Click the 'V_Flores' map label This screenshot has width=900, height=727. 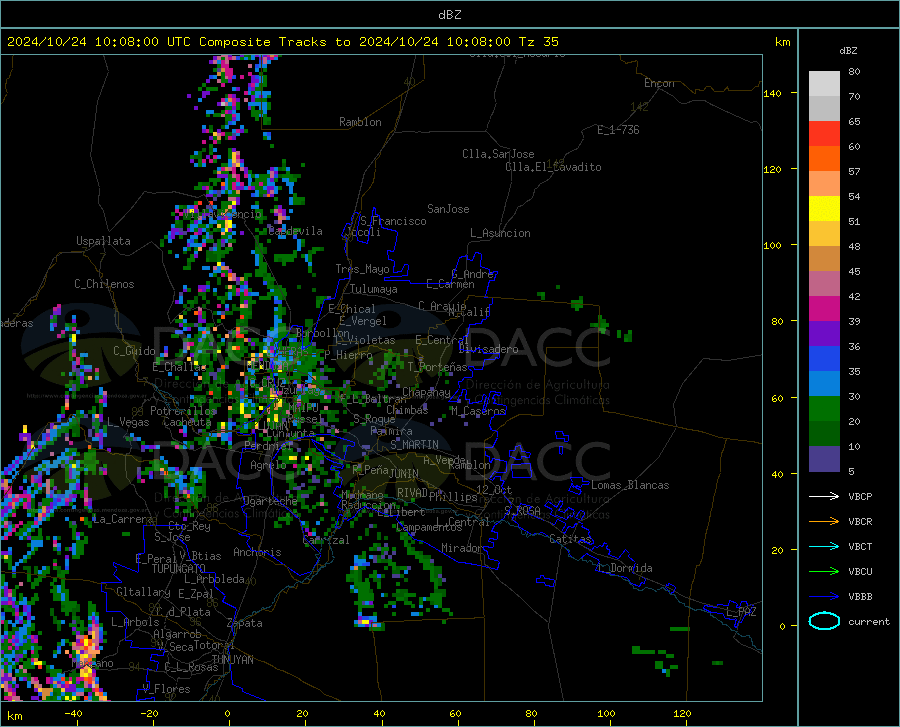point(166,689)
